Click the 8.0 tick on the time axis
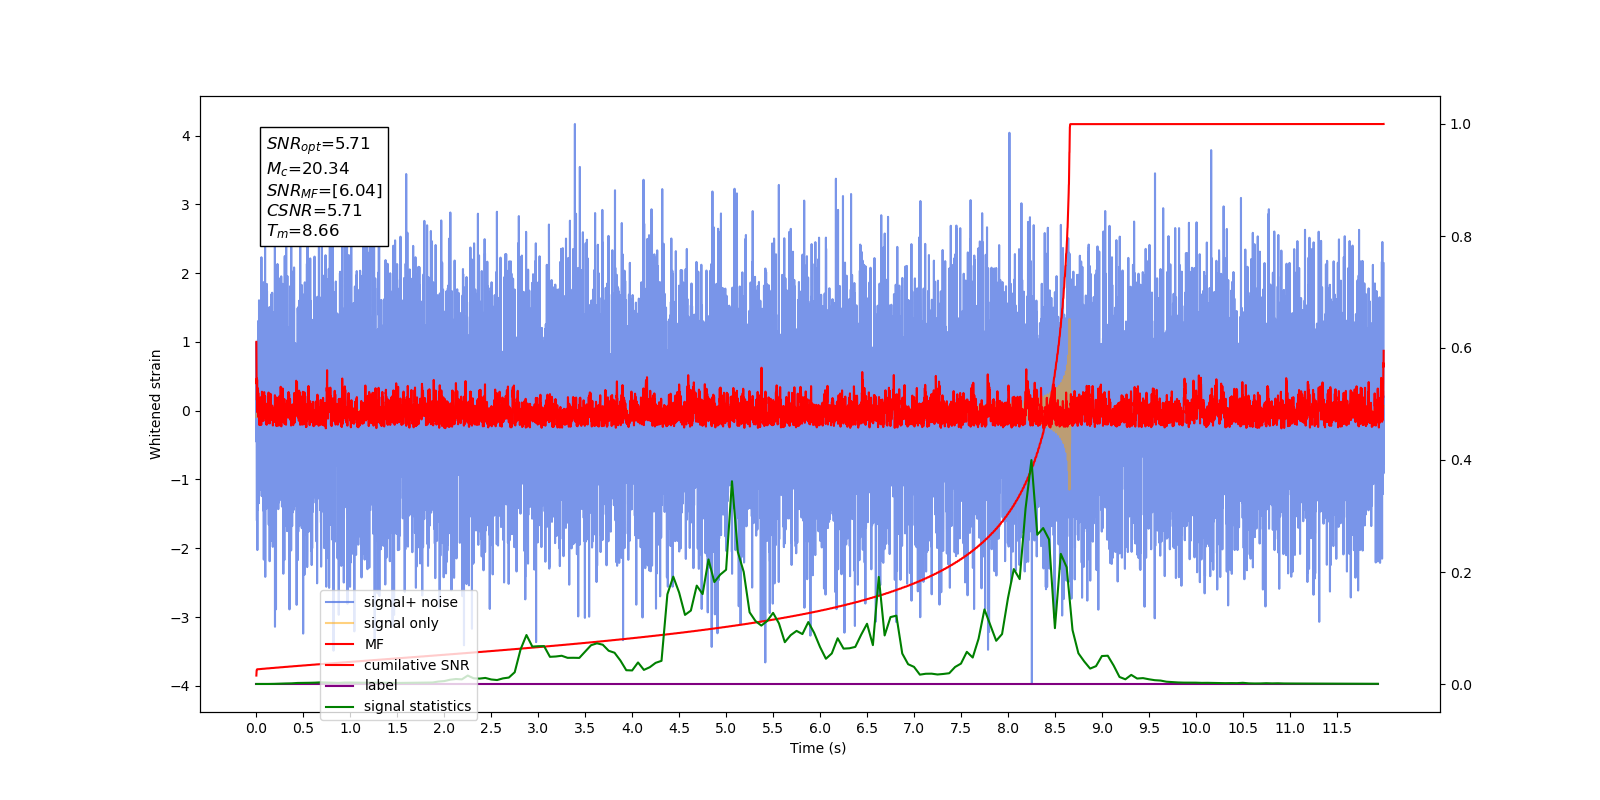This screenshot has width=1600, height=800. click(1008, 728)
